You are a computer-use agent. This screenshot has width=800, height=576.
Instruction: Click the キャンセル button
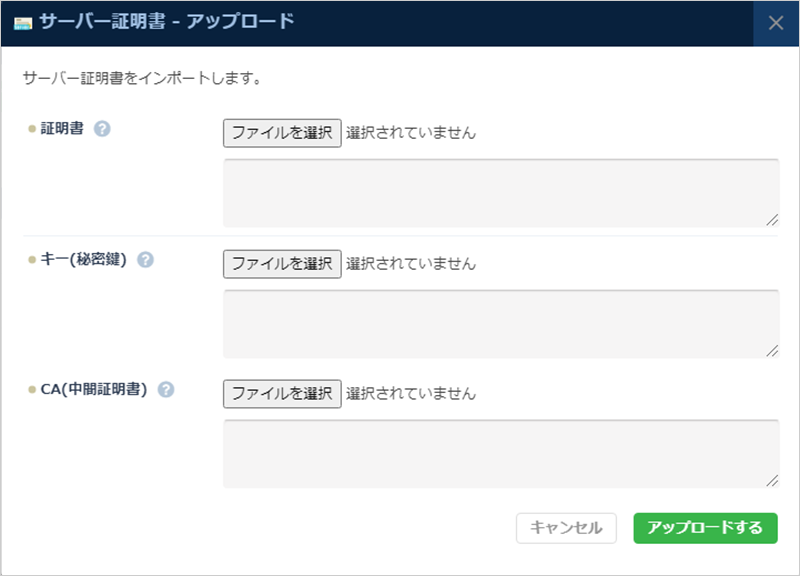click(565, 528)
